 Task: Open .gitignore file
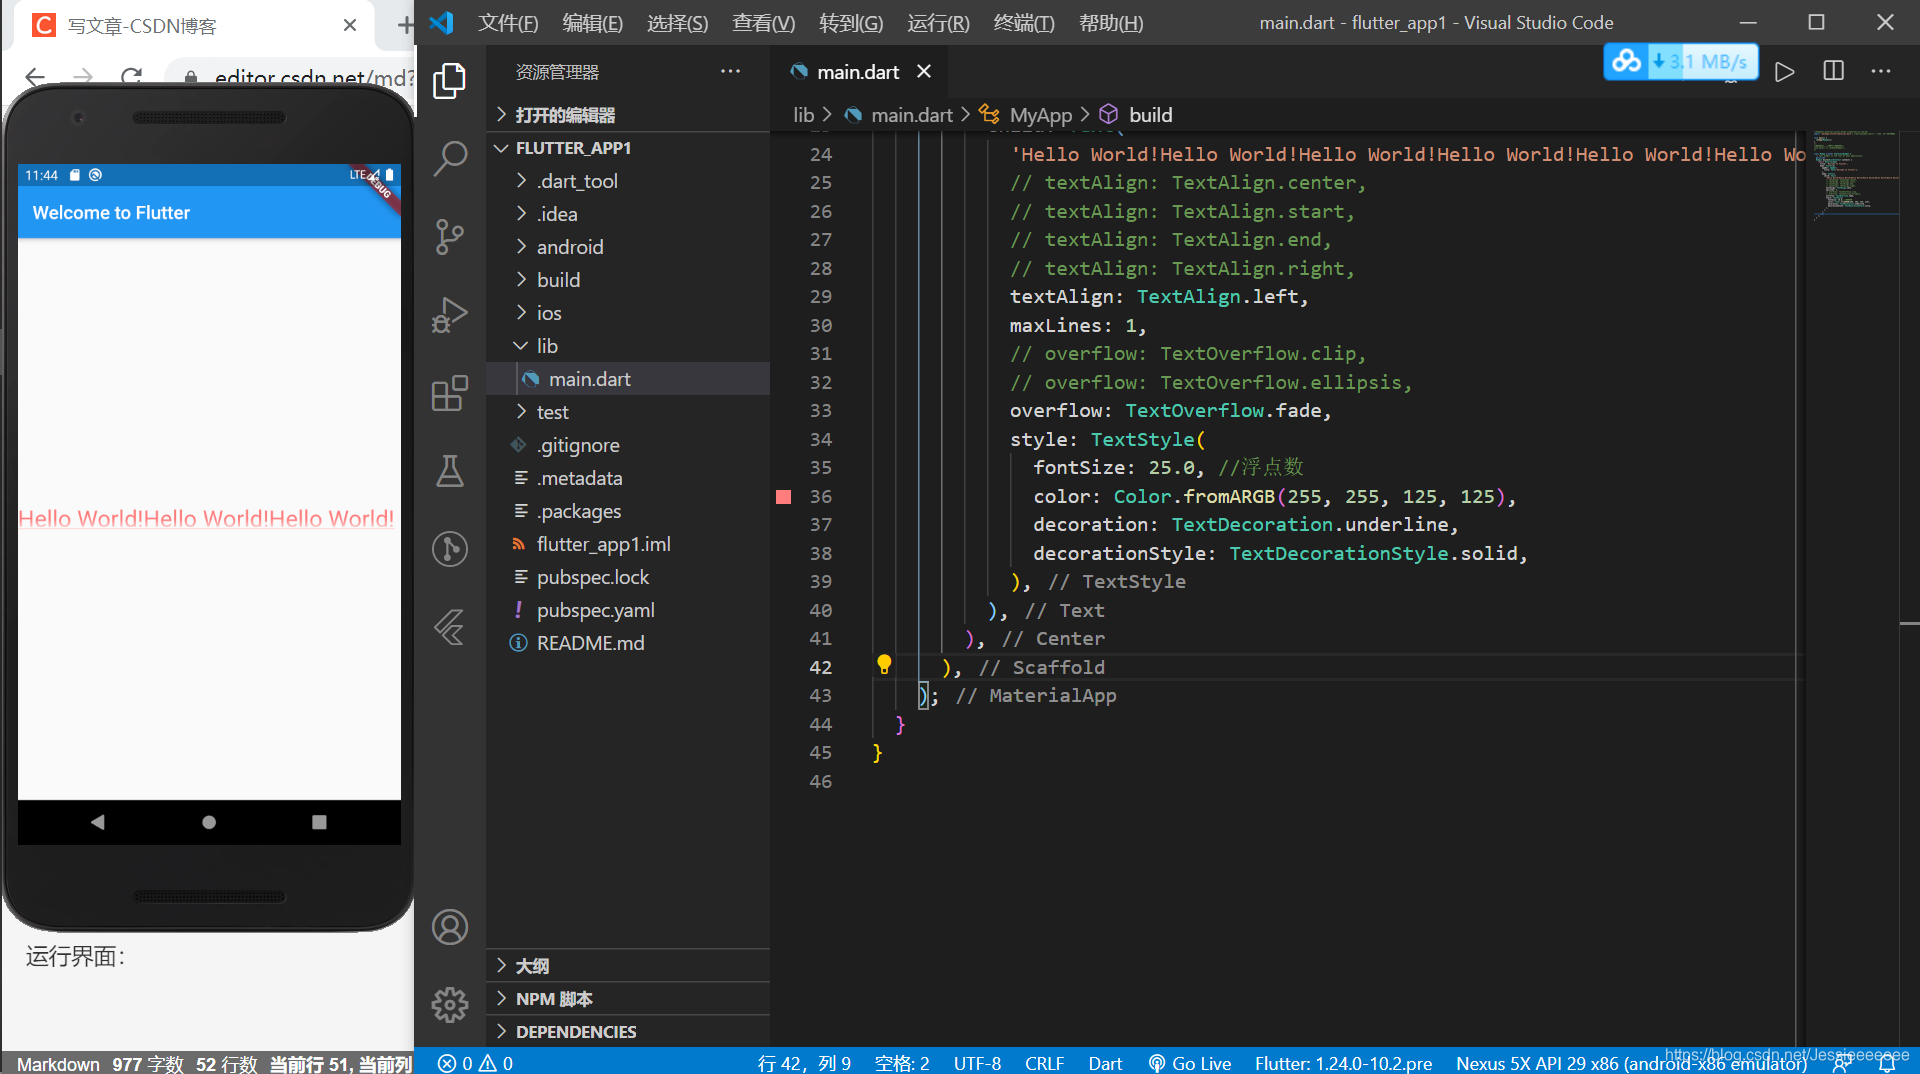click(628, 445)
